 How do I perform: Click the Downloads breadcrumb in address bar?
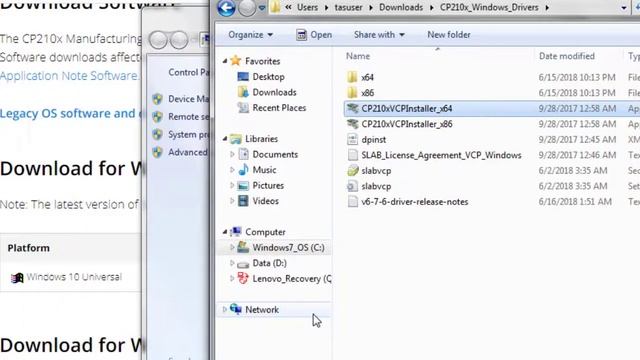(401, 7)
